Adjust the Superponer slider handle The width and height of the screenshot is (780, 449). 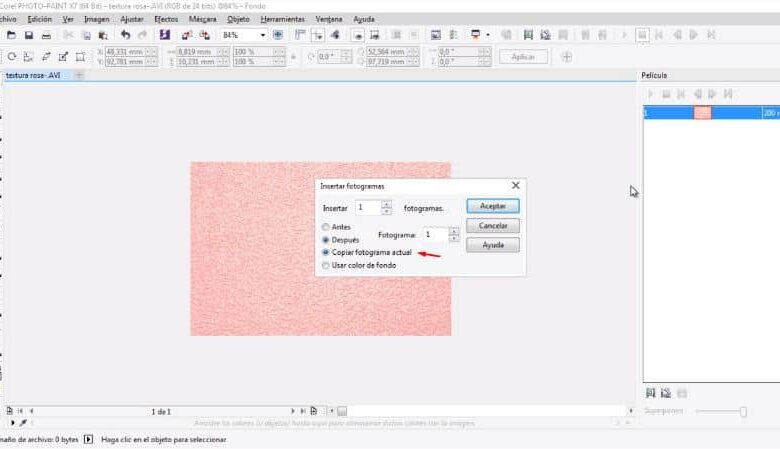pos(743,411)
